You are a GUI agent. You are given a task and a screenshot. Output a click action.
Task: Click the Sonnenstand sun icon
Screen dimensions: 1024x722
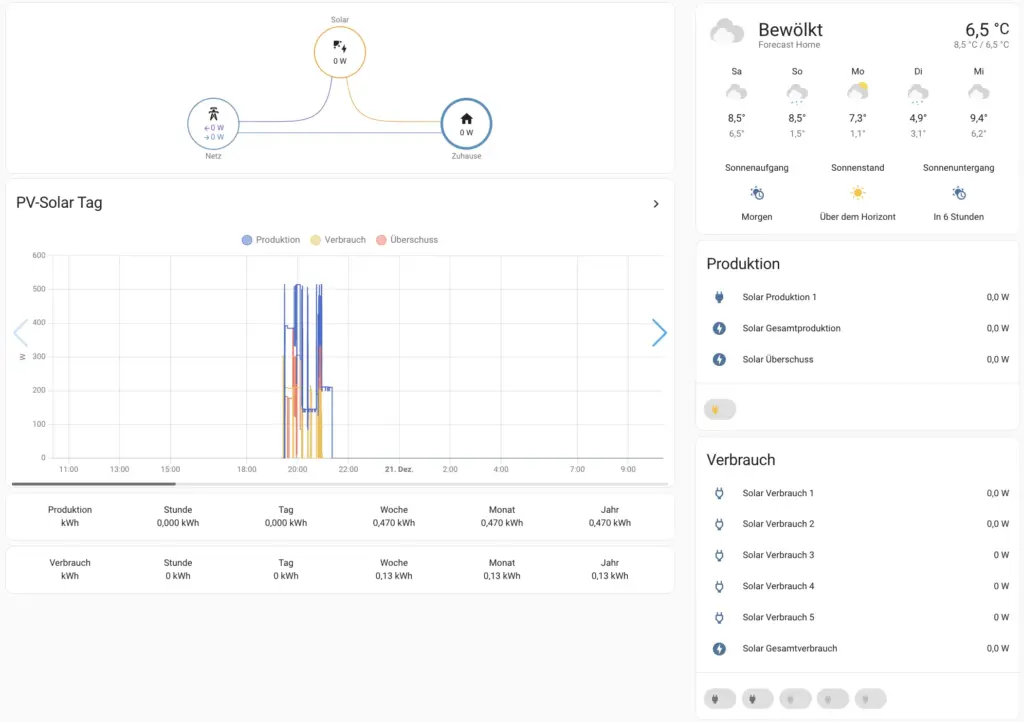coord(857,194)
